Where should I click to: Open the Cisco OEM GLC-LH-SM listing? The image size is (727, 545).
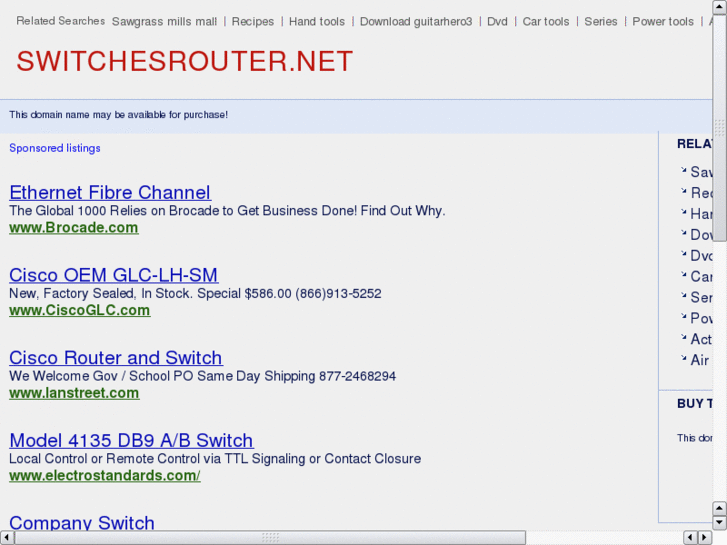[x=114, y=275]
